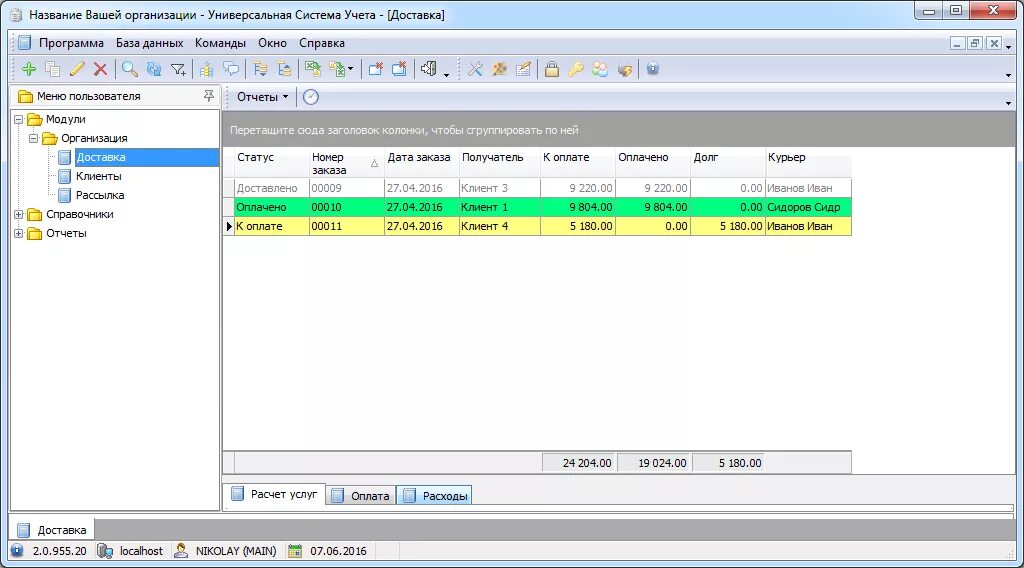Sort by the Курьер column header
Screen dimensions: 1024x568
pos(808,163)
